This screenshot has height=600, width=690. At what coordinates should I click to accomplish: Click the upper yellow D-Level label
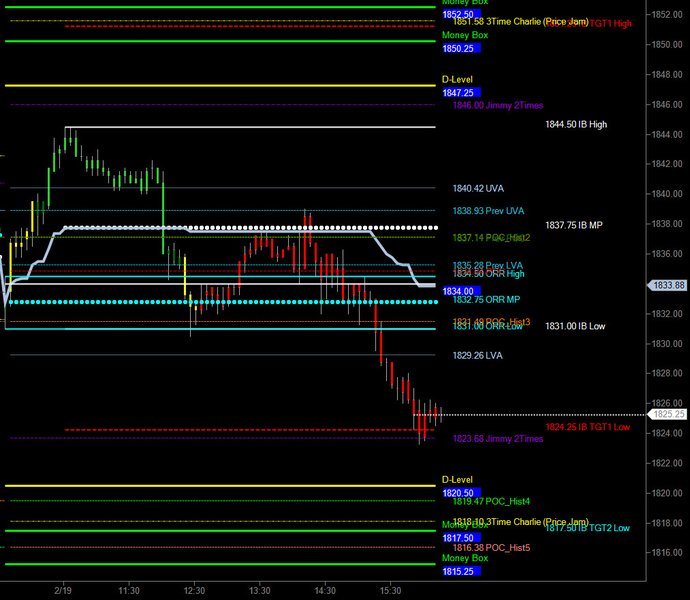pyautogui.click(x=457, y=80)
